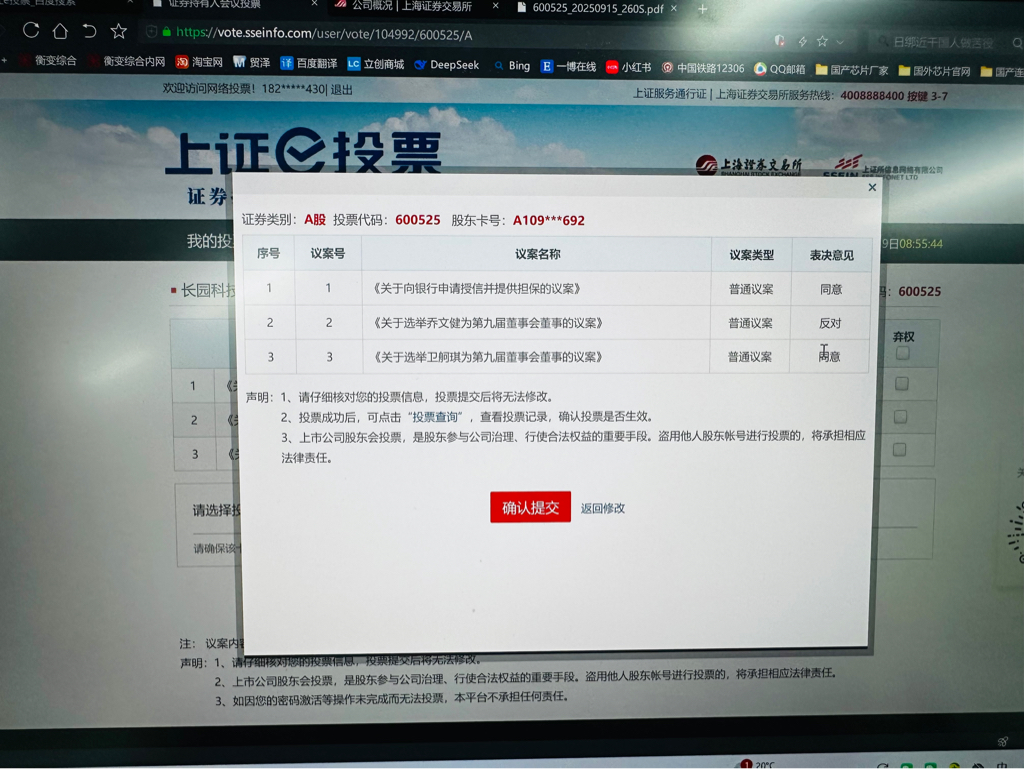1024x769 pixels.
Task: Open 国外芯片官网 bookmark folder
Action: point(934,71)
